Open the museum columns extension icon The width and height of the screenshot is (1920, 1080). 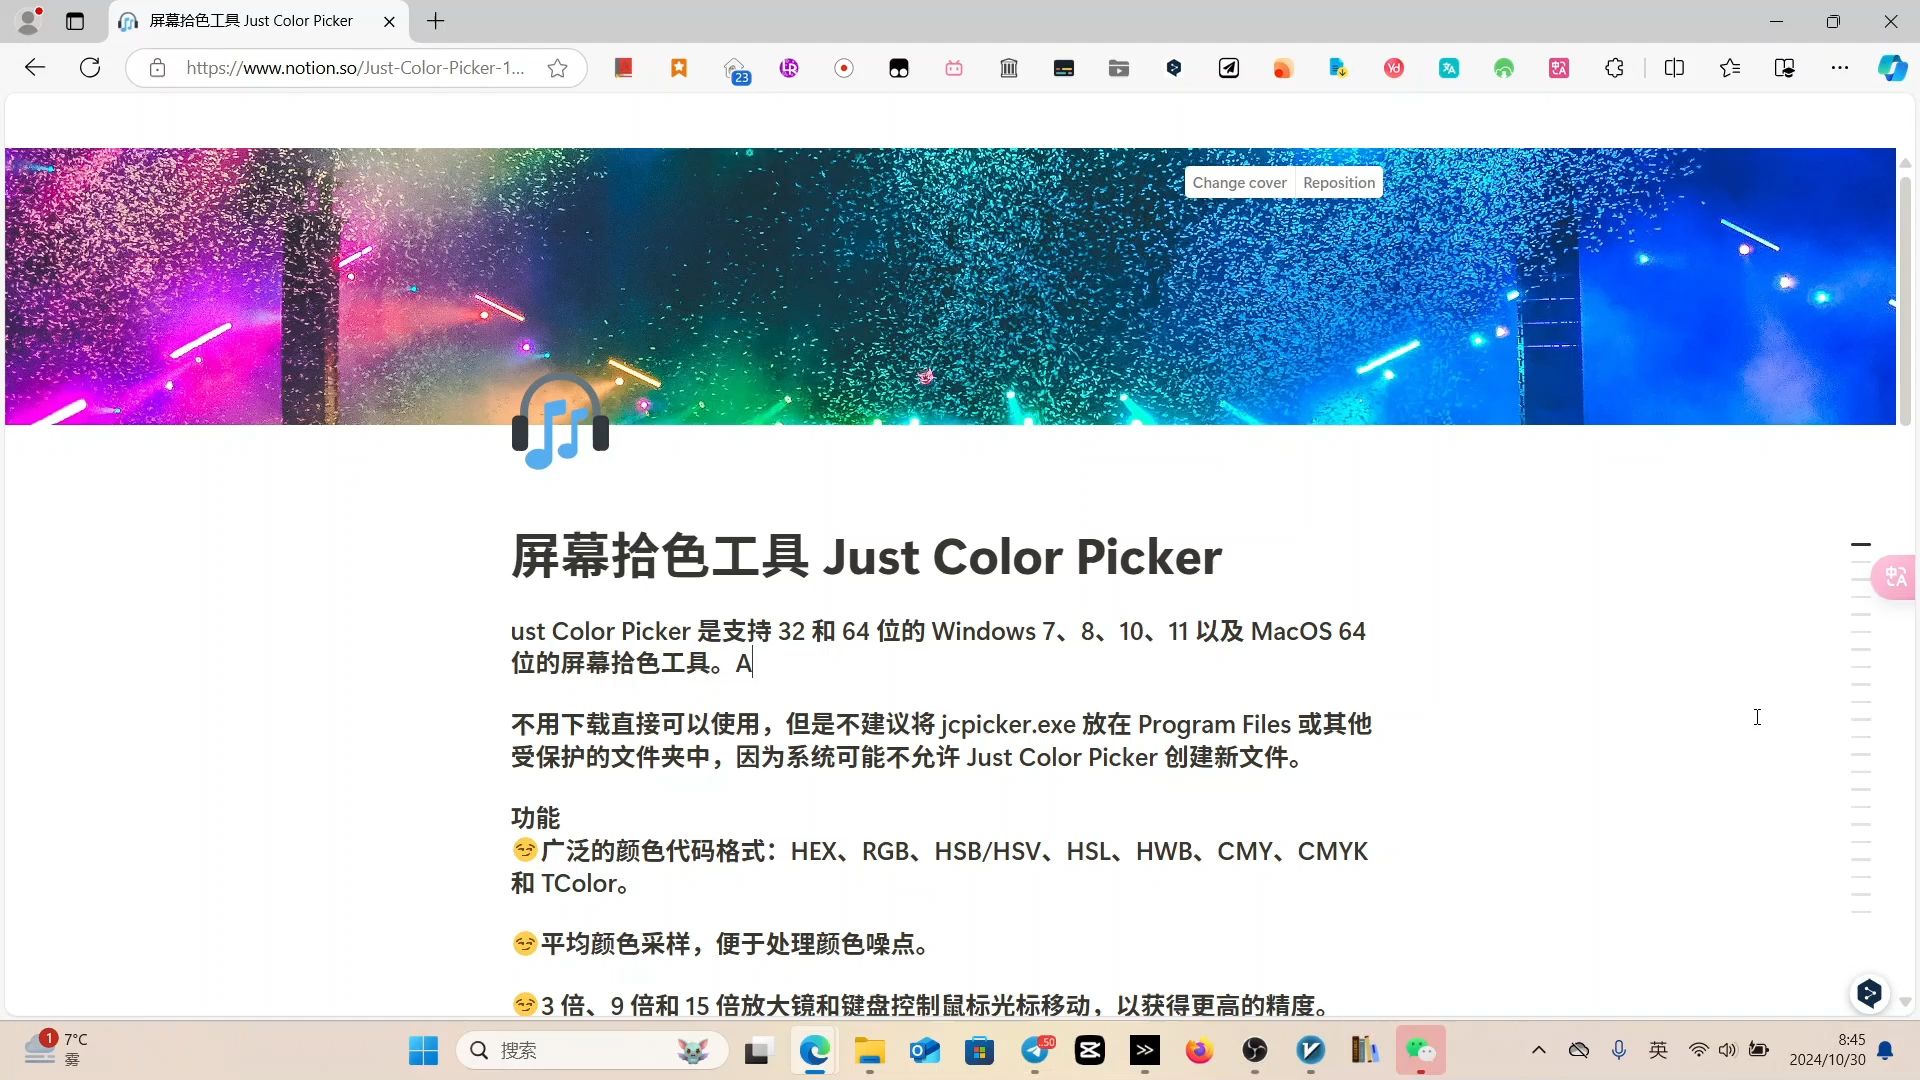coord(1009,68)
